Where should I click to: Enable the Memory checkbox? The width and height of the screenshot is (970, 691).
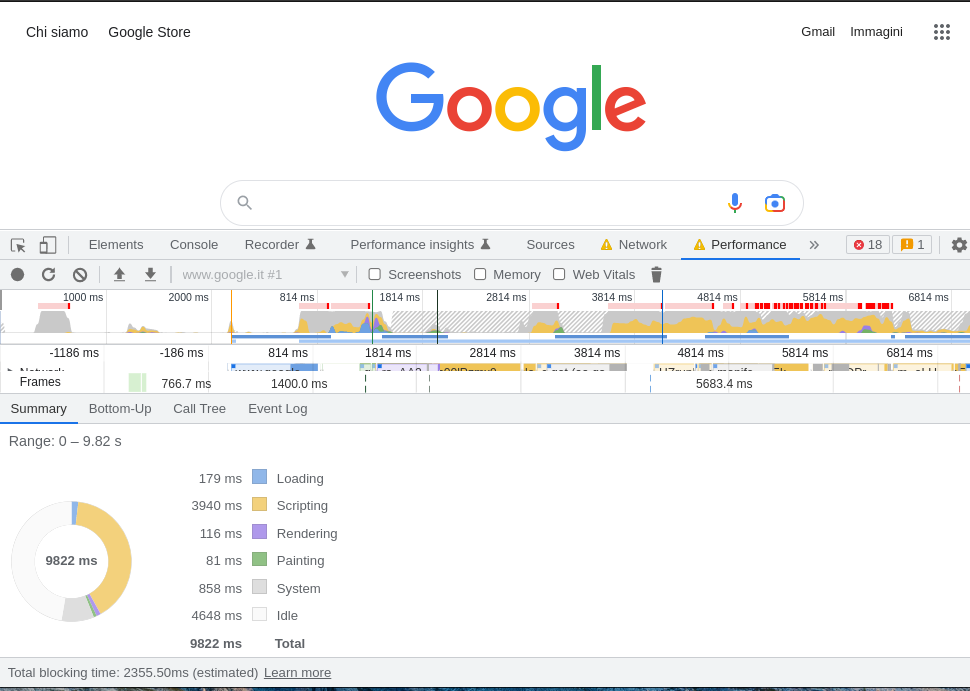point(479,274)
